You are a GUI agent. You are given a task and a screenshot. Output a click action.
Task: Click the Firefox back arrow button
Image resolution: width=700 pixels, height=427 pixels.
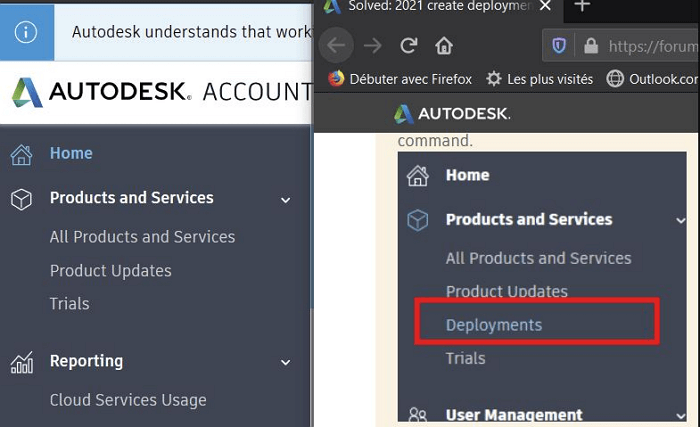pos(336,45)
